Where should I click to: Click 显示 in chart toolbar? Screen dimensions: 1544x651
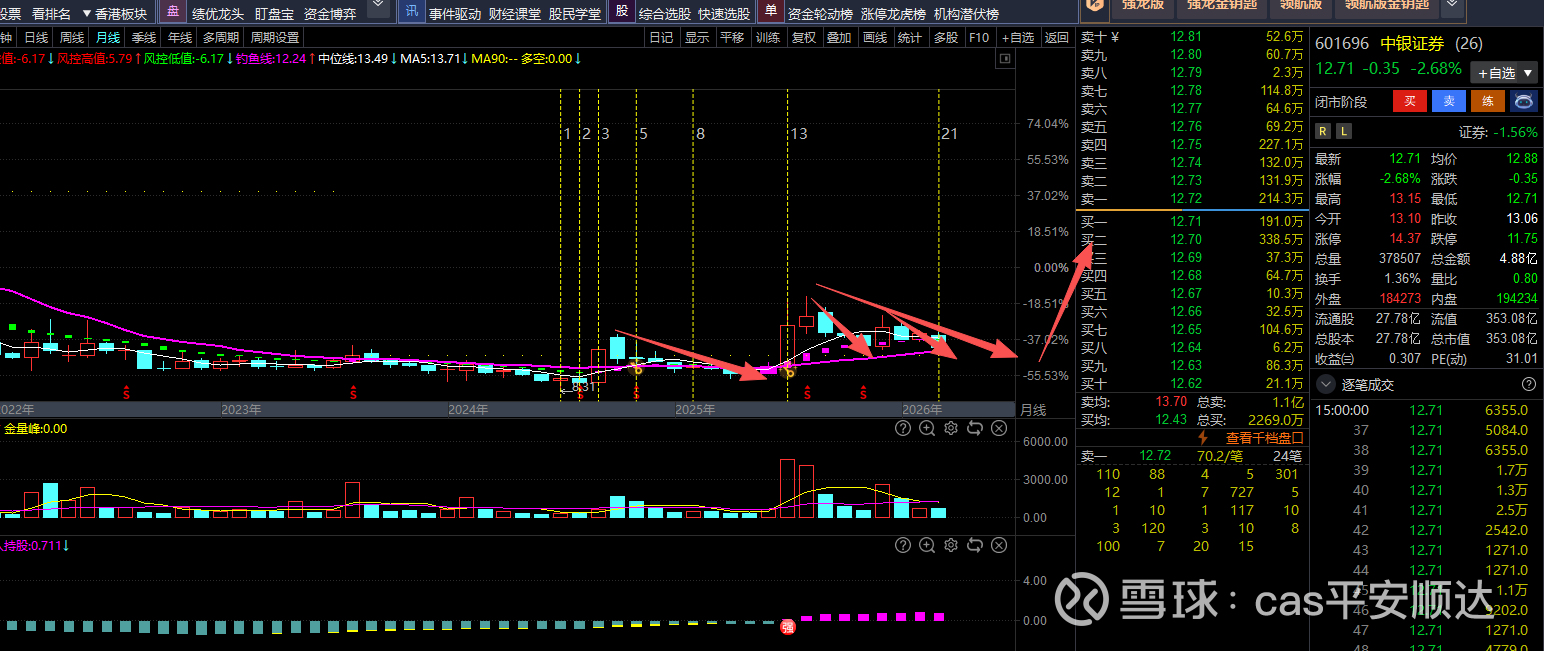[697, 38]
